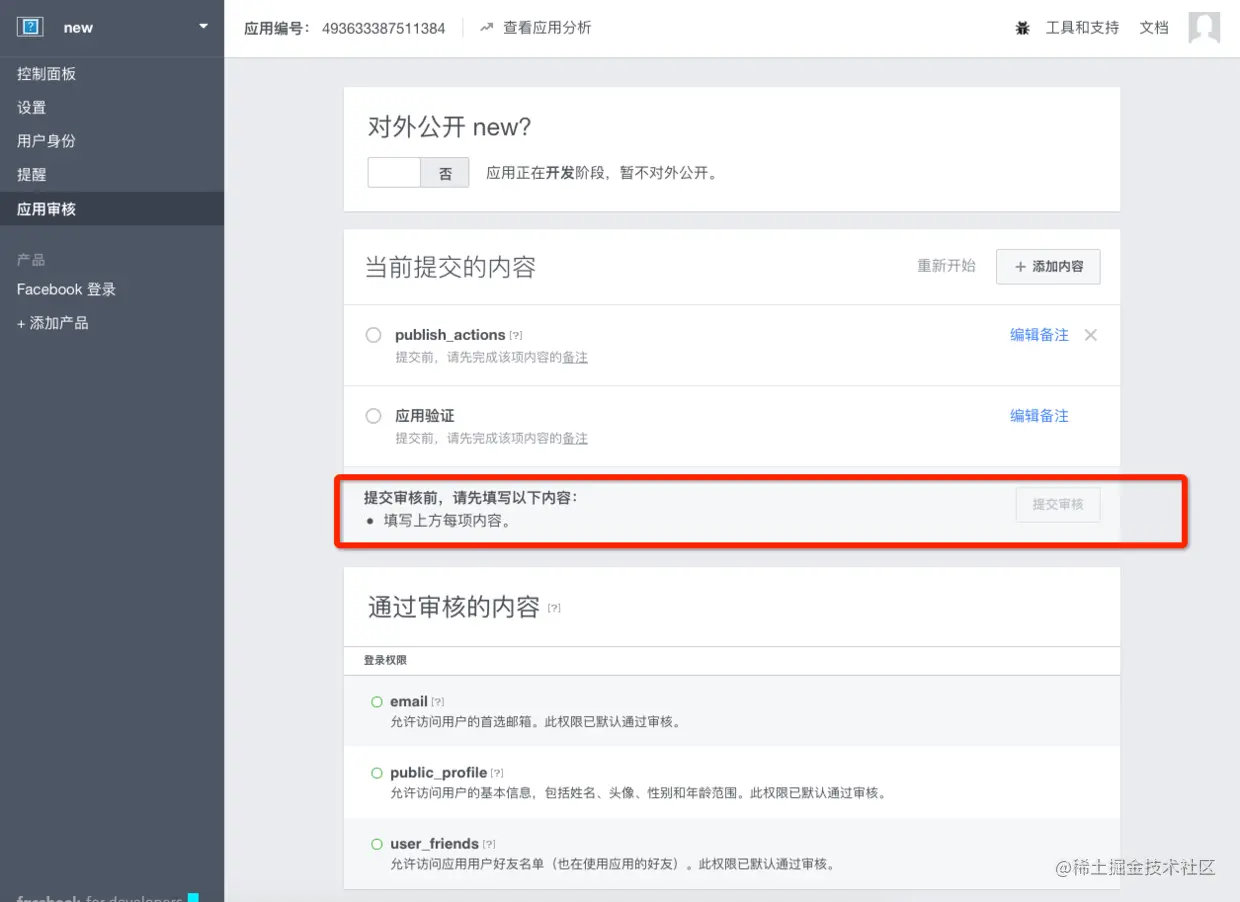Click the user avatar at top right

click(x=1204, y=28)
